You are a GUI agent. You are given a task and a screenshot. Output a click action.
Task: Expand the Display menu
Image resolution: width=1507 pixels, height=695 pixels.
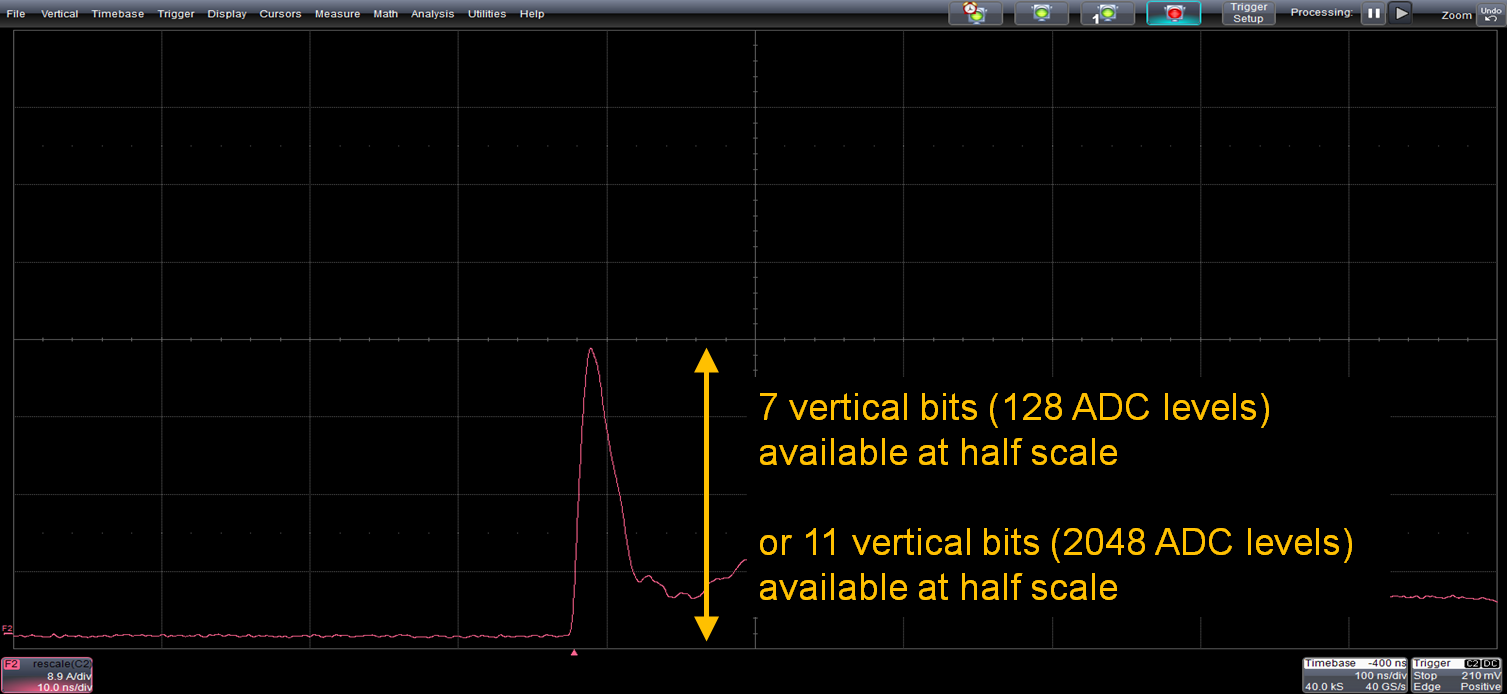[x=226, y=13]
